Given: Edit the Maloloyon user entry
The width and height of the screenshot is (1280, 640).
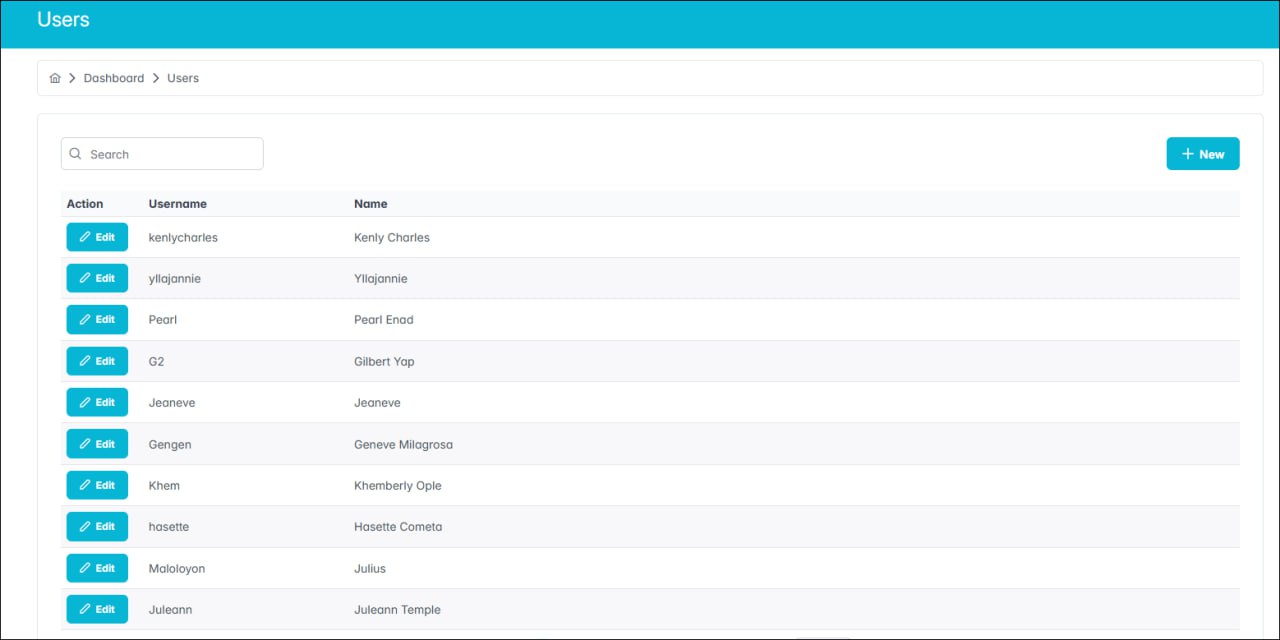Looking at the screenshot, I should pos(97,568).
